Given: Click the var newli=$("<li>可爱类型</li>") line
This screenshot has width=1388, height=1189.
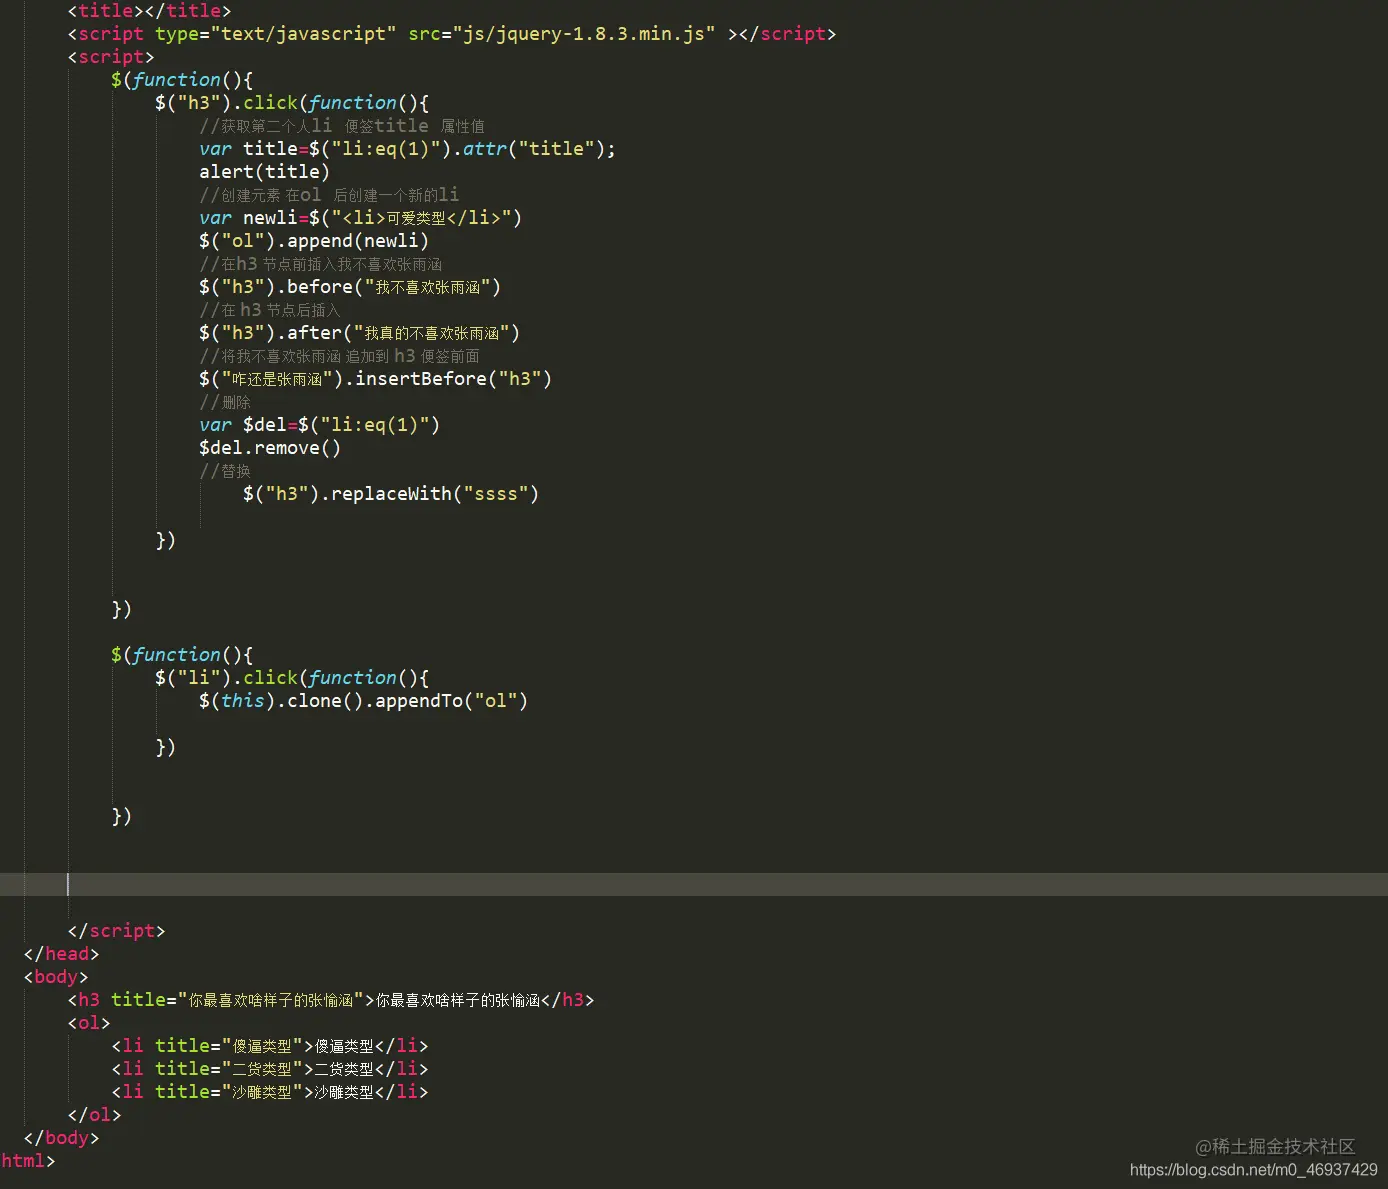Looking at the screenshot, I should coord(360,218).
